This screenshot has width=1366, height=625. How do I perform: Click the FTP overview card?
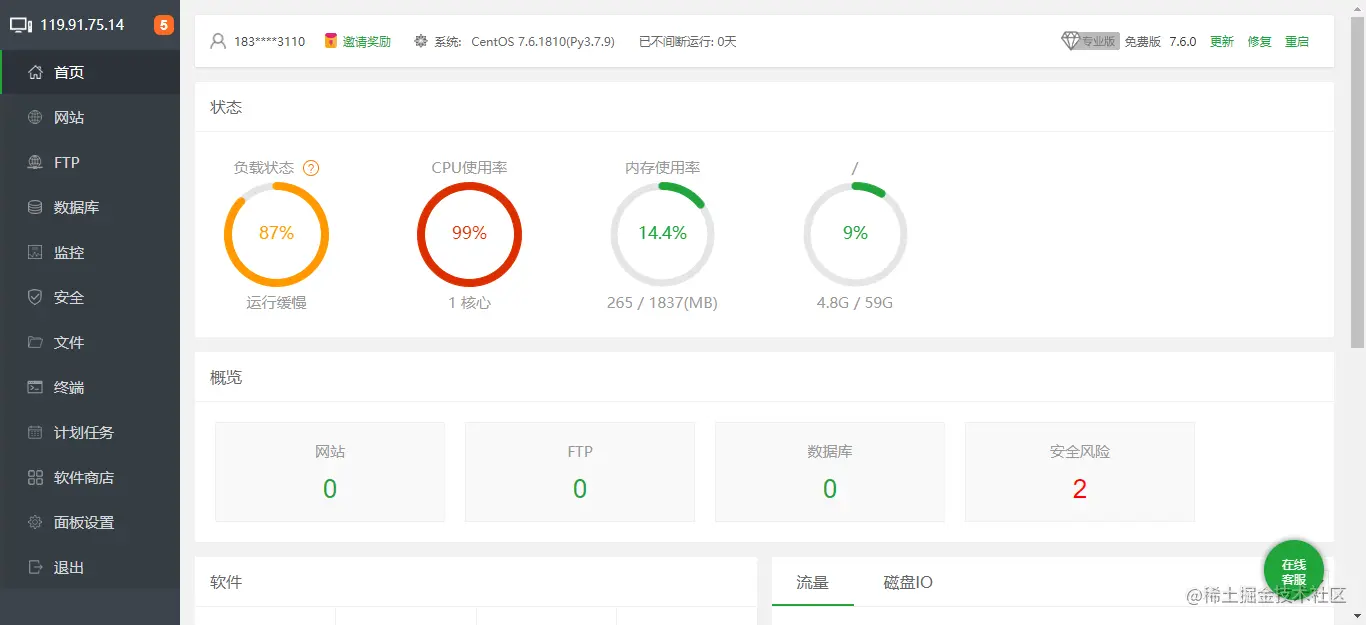tap(580, 472)
